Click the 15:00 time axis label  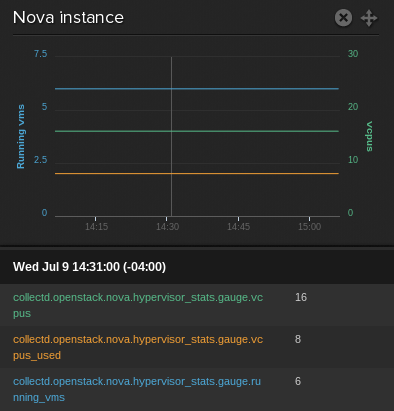[x=309, y=227]
